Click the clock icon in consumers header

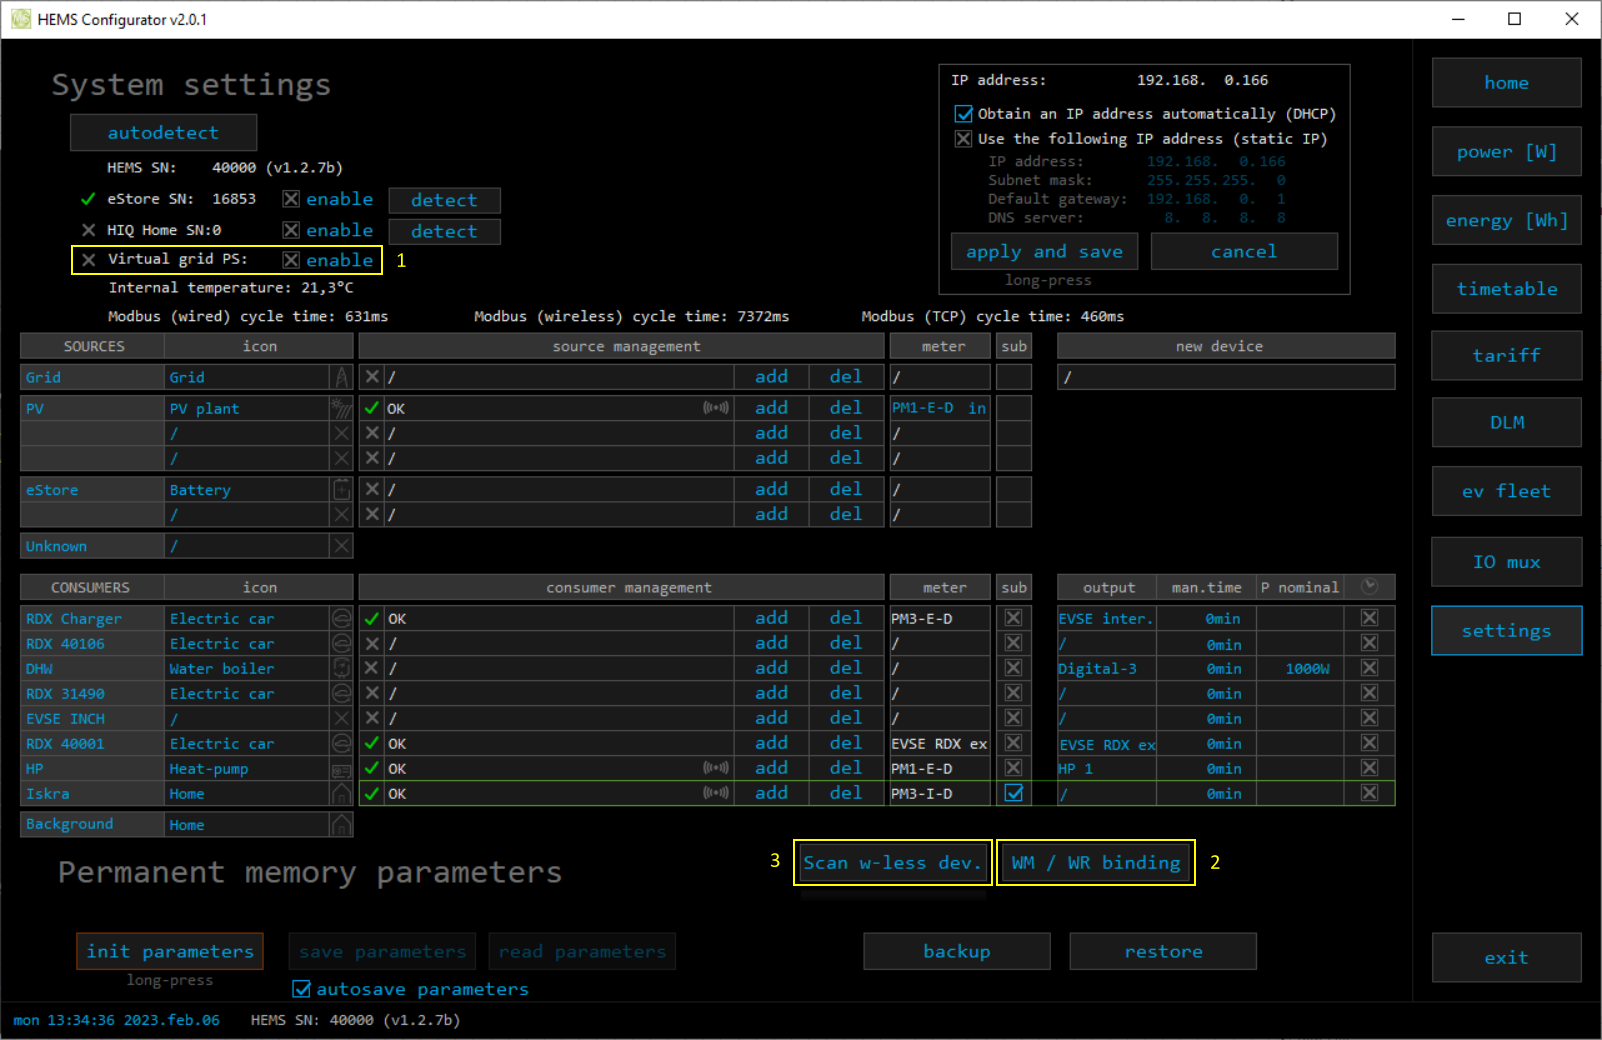point(1370,587)
